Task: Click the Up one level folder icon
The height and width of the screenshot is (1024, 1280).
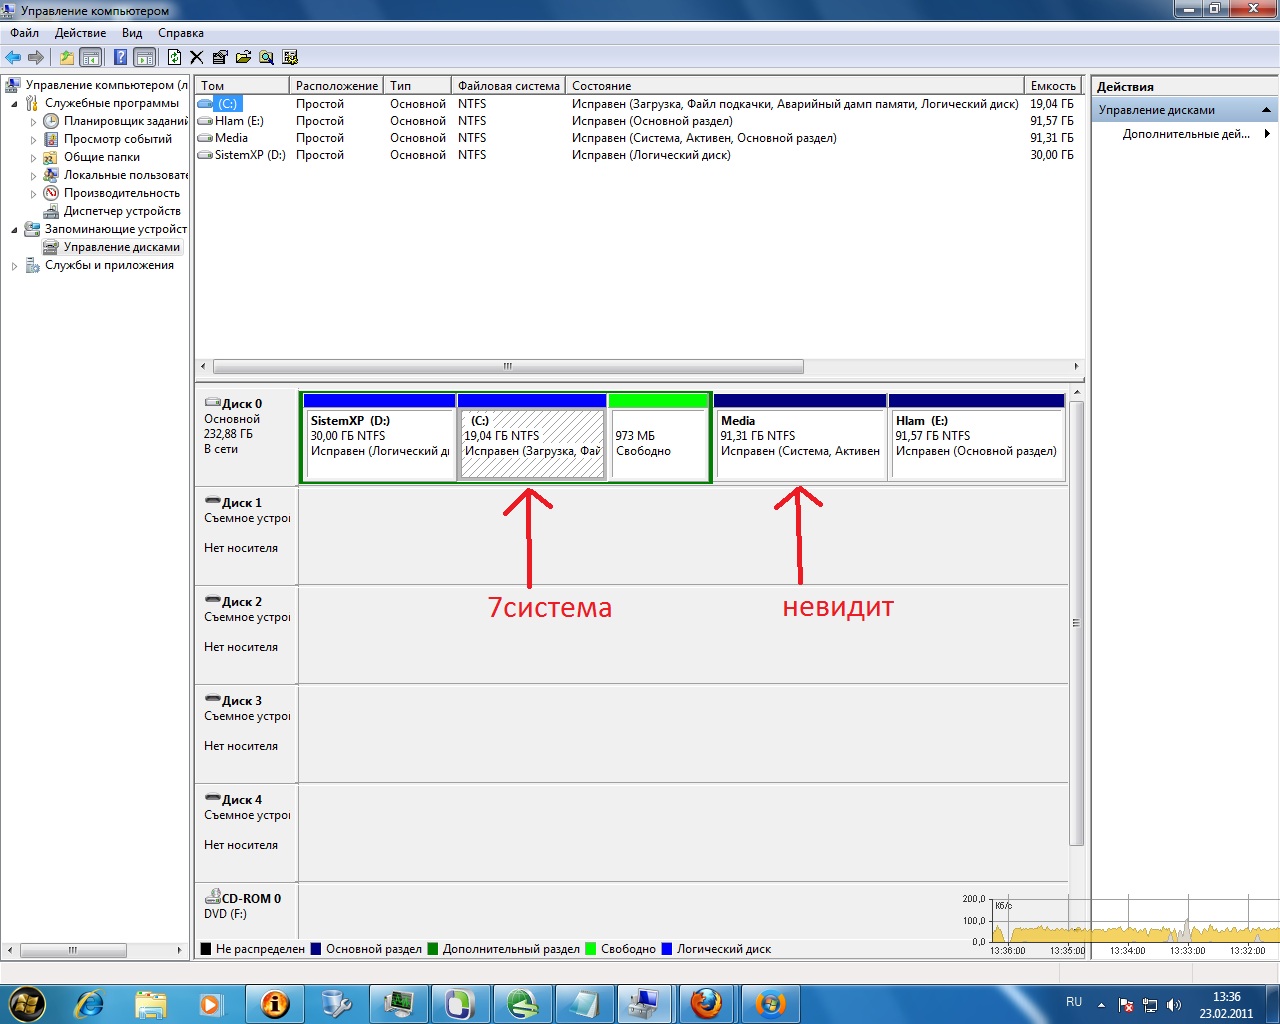Action: pos(66,58)
